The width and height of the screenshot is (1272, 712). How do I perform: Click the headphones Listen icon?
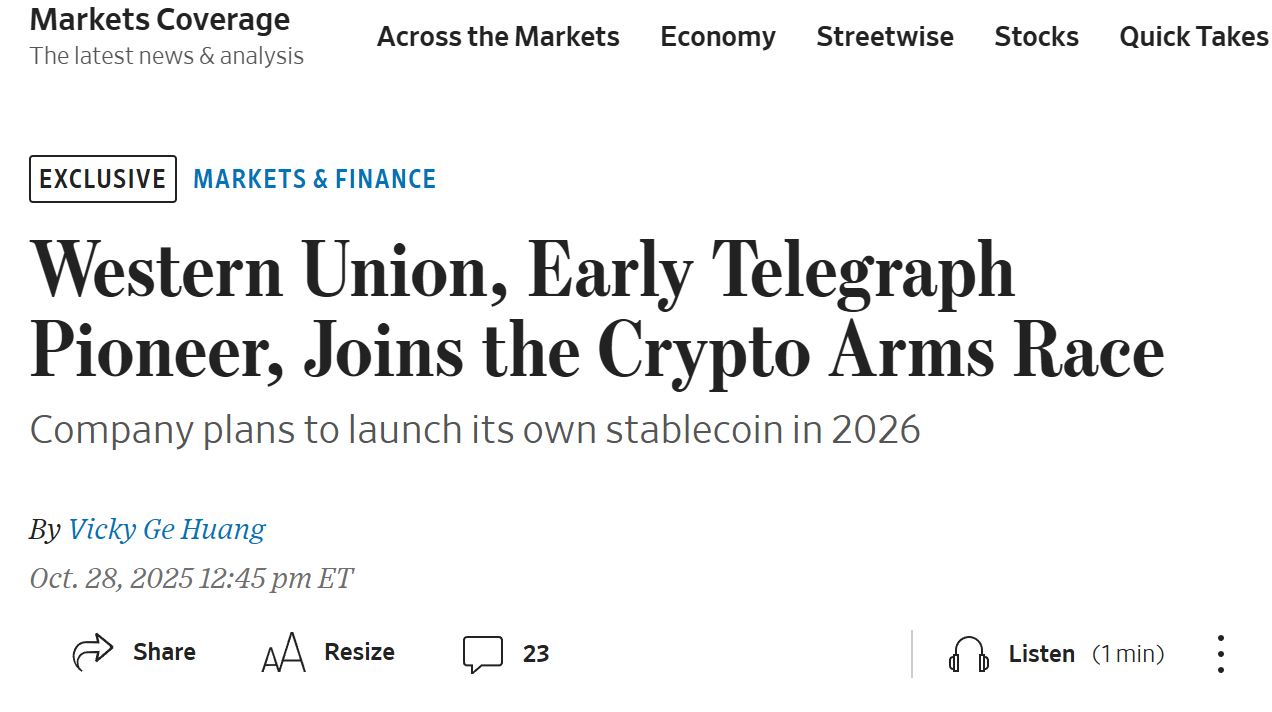[968, 654]
